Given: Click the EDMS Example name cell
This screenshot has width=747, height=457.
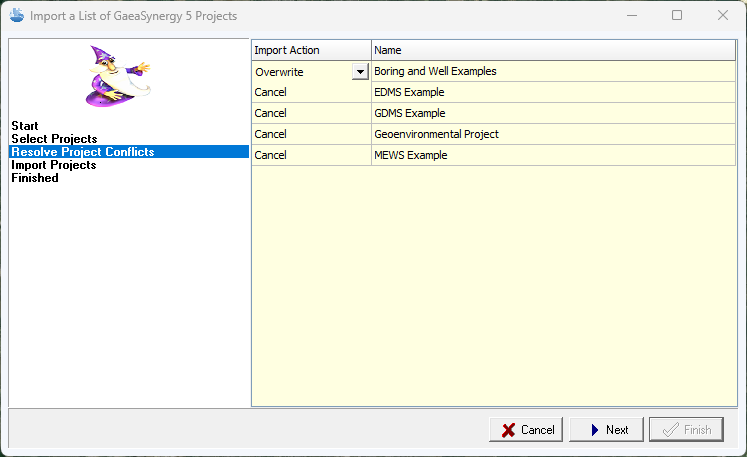Looking at the screenshot, I should coord(554,92).
